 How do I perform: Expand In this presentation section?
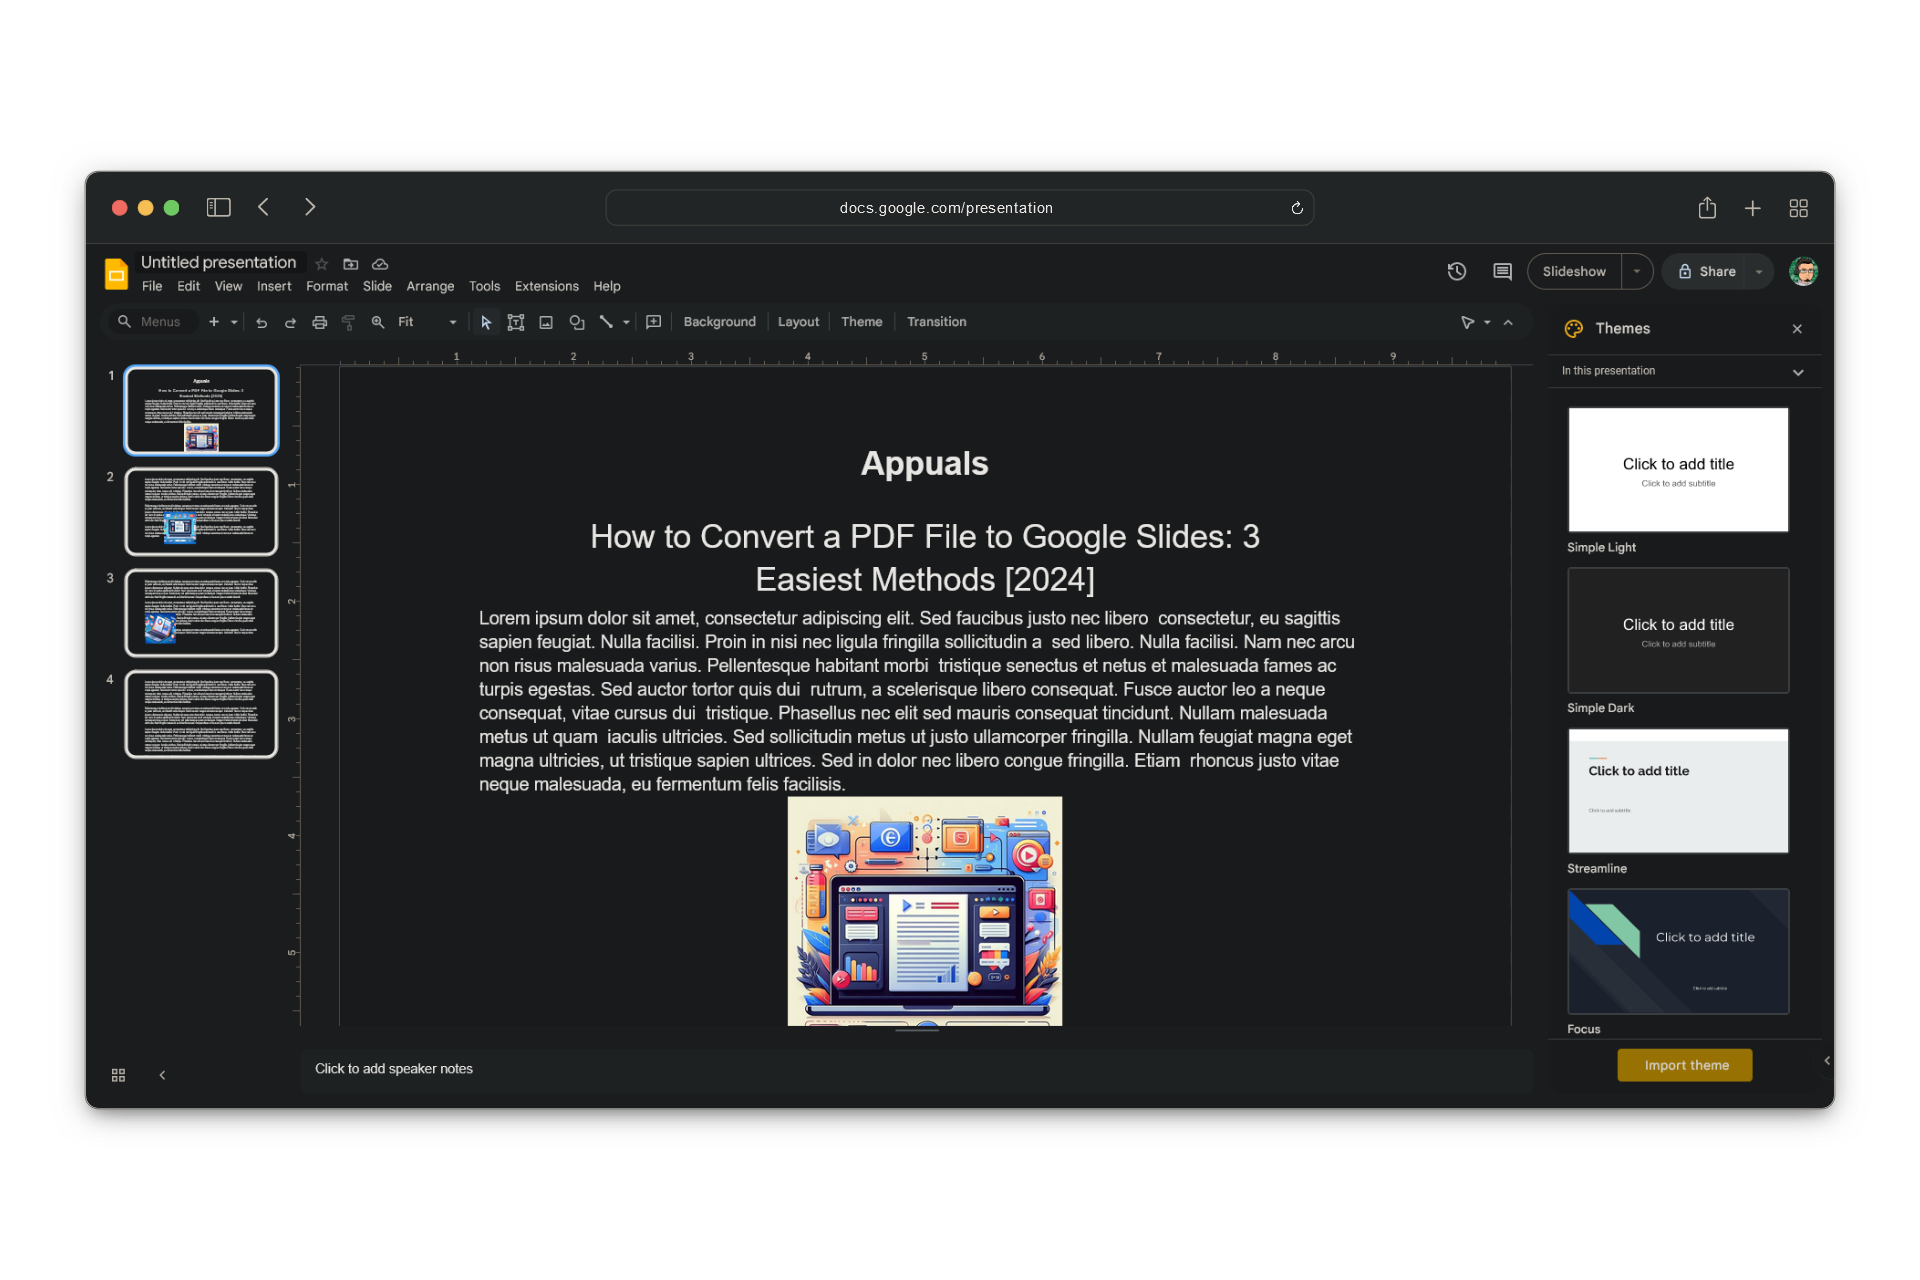1798,372
